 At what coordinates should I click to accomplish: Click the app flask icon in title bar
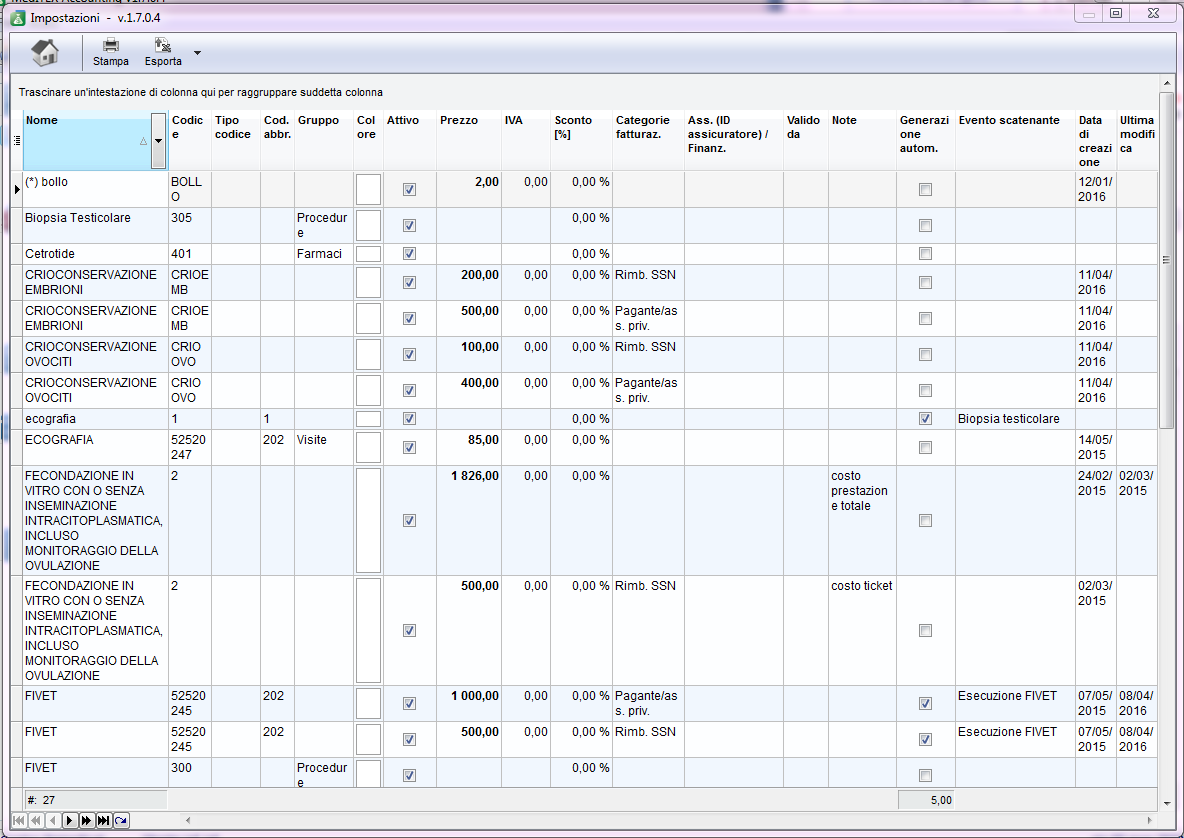click(18, 17)
